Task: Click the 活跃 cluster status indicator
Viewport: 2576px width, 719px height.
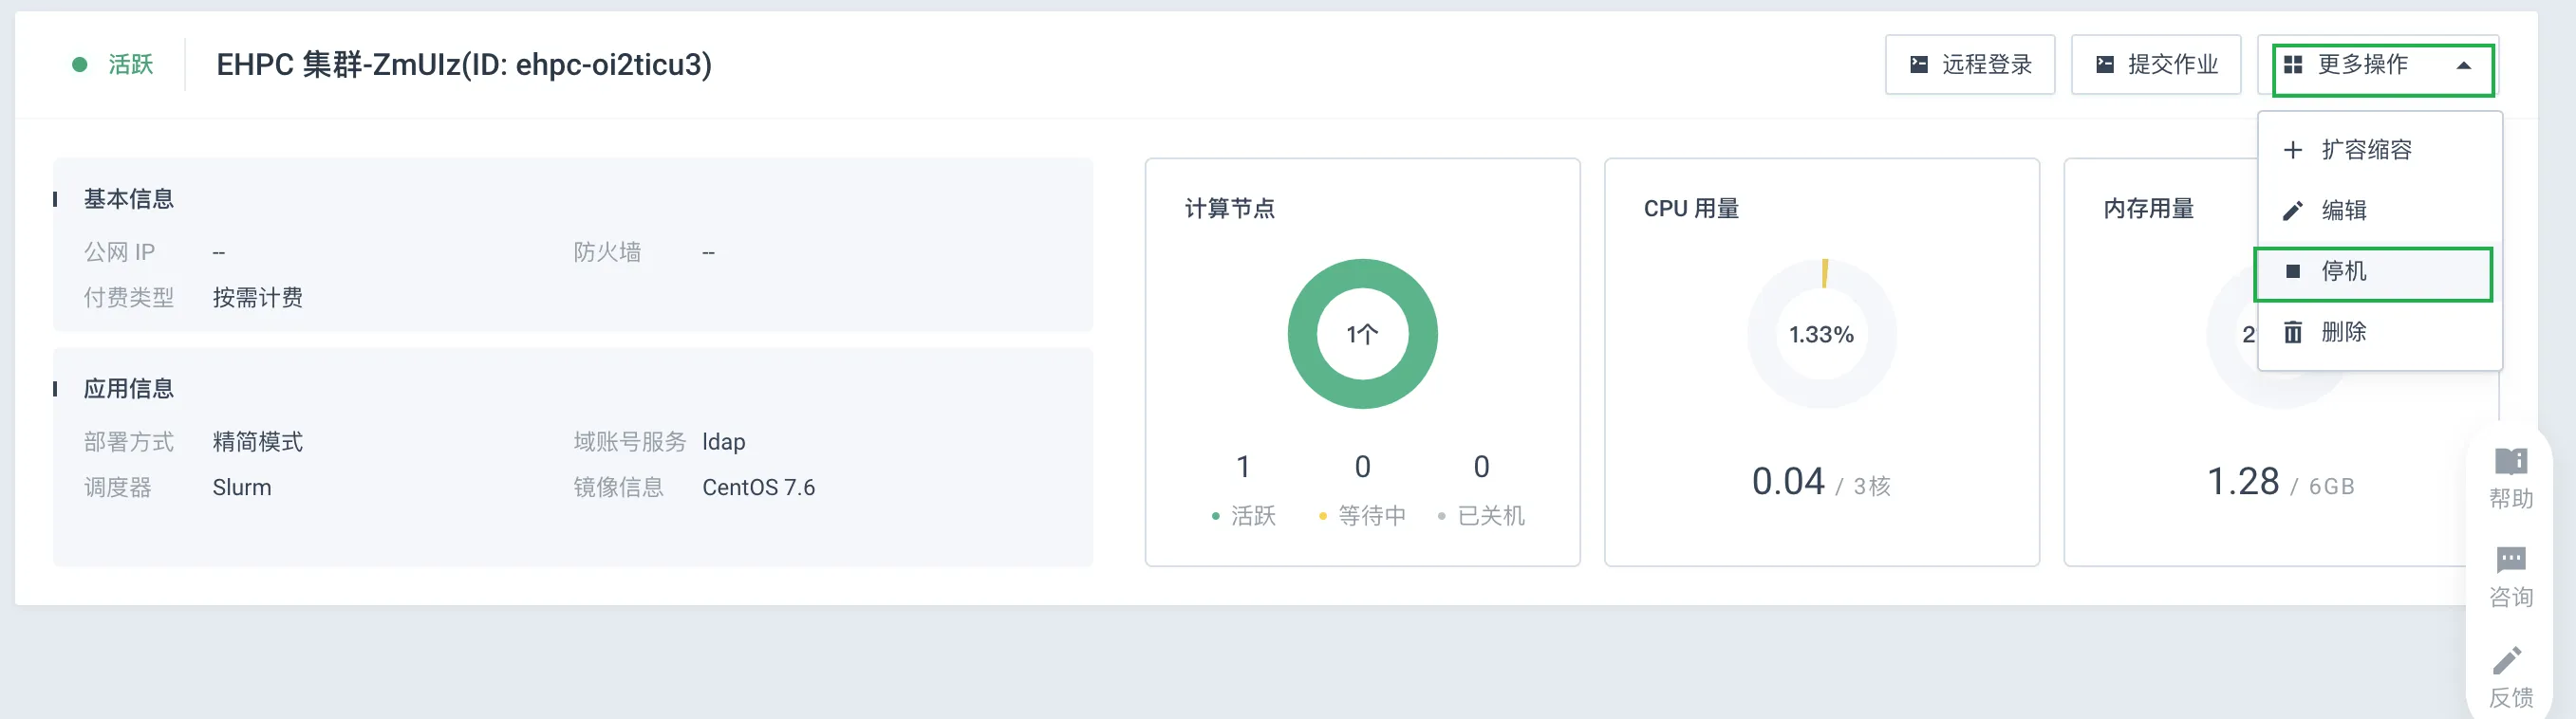Action: (x=112, y=65)
